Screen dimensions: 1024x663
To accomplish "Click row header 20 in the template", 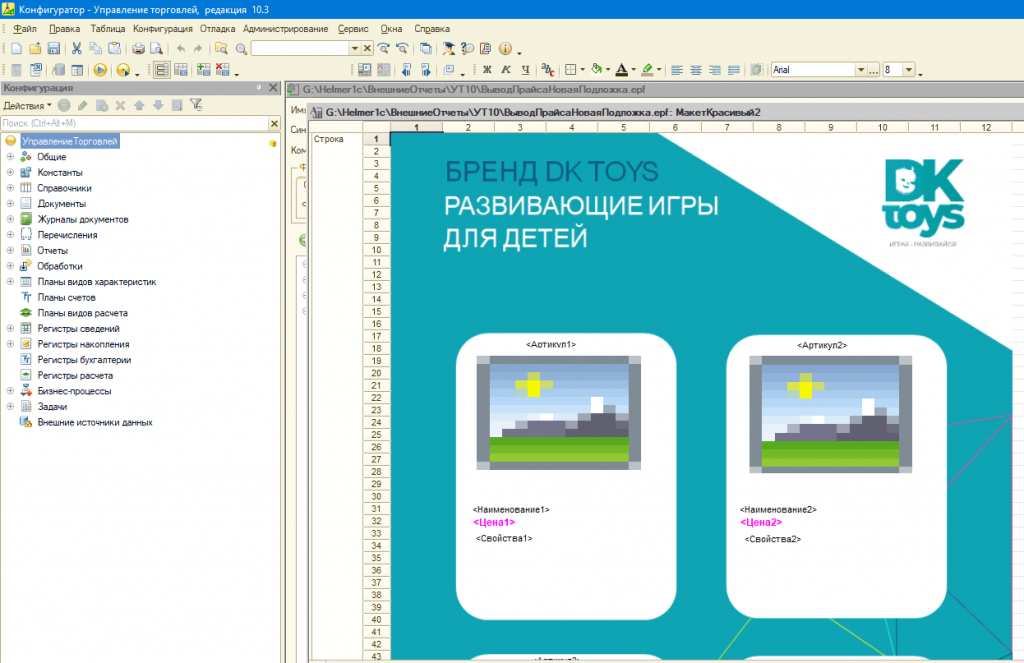I will 376,373.
